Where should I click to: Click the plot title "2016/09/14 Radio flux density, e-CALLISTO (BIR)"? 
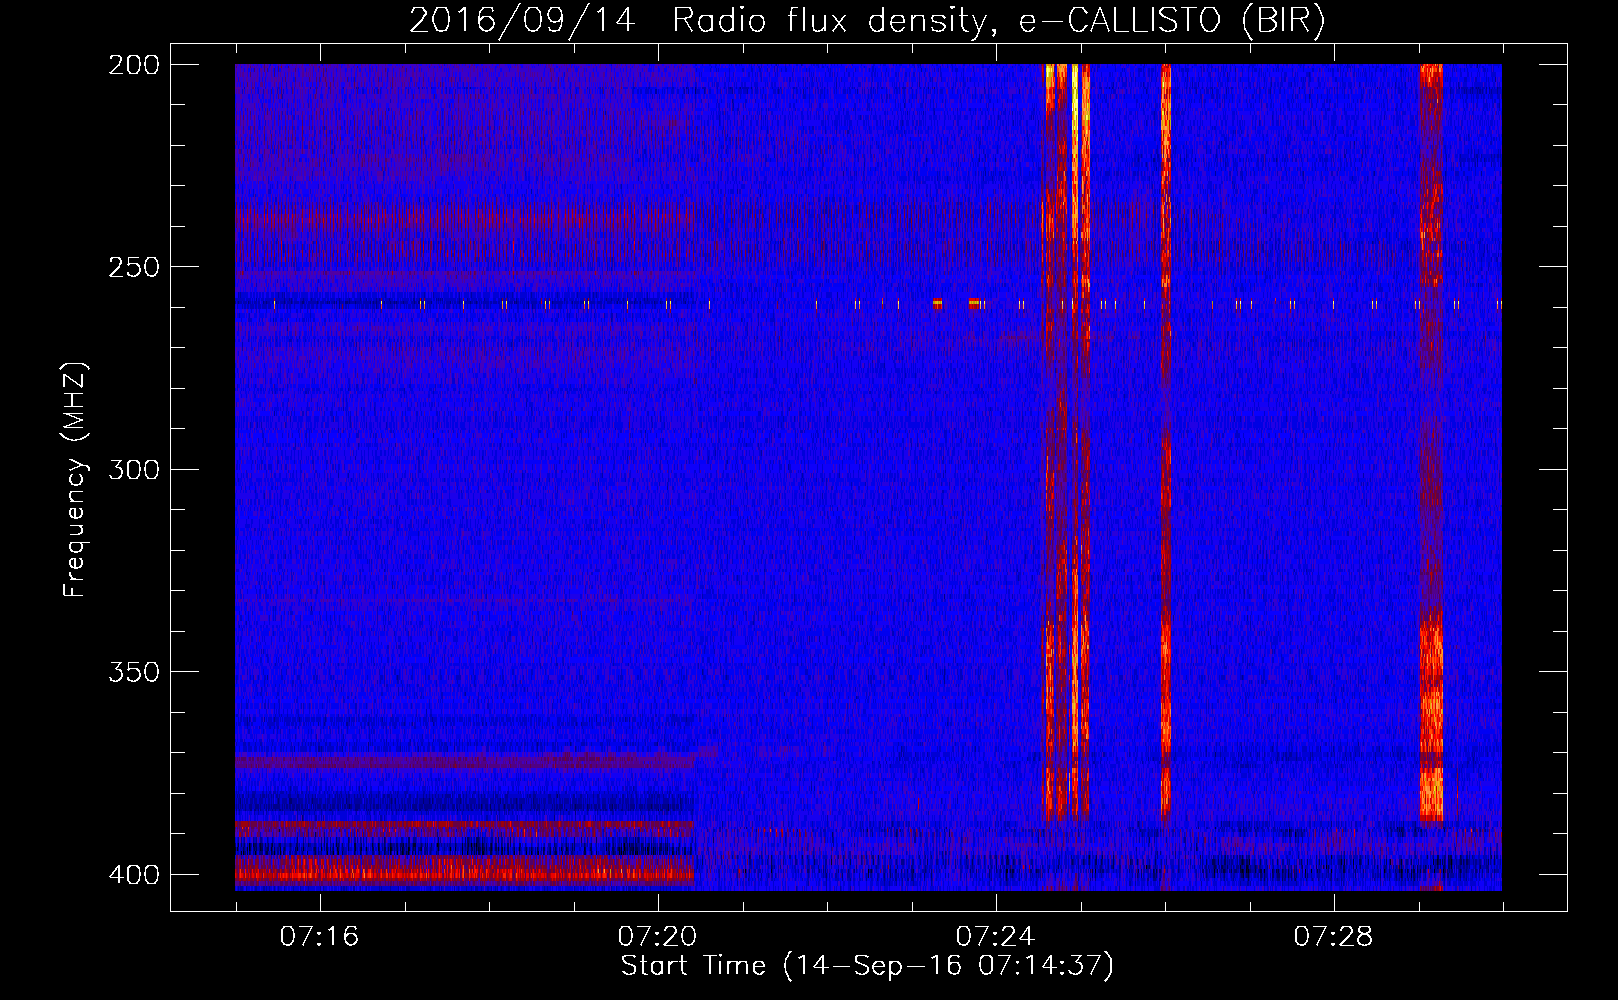[867, 20]
